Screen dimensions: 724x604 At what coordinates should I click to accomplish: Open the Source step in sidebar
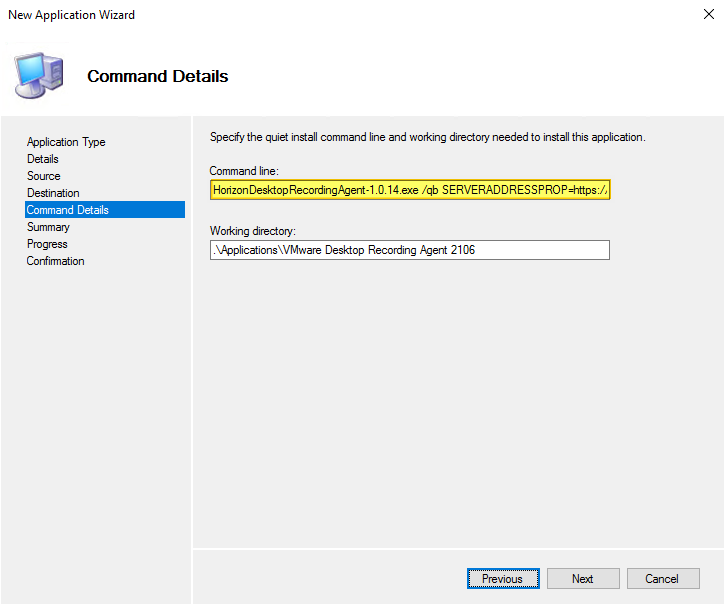44,176
